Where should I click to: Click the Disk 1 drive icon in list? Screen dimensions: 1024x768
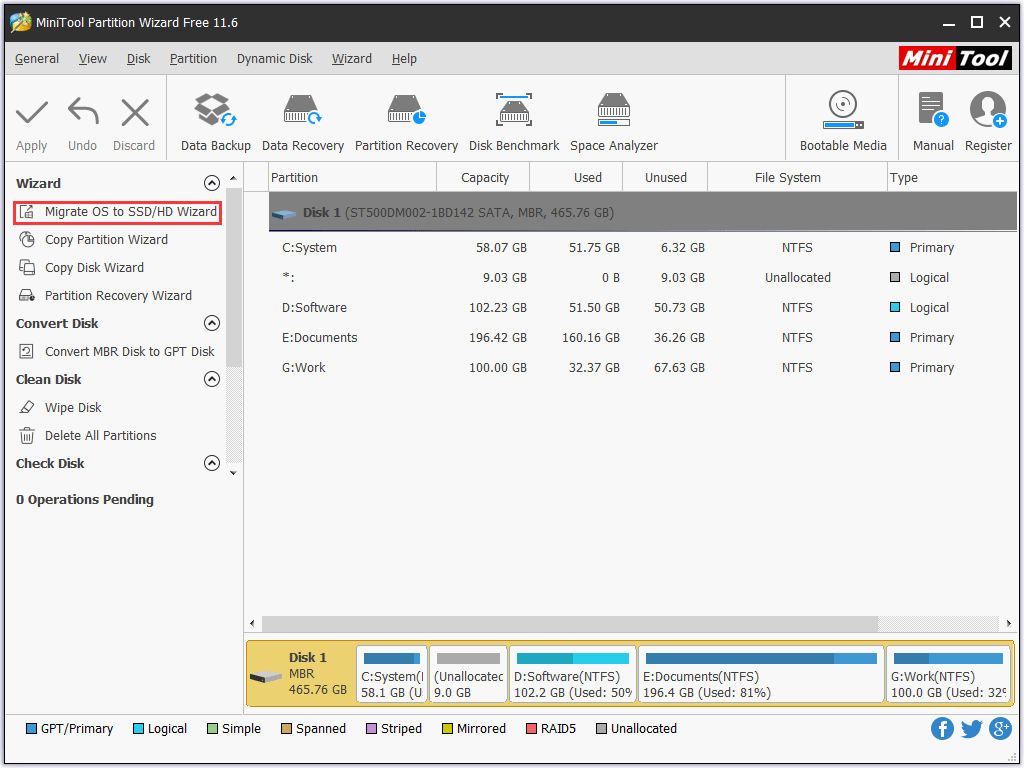[284, 214]
